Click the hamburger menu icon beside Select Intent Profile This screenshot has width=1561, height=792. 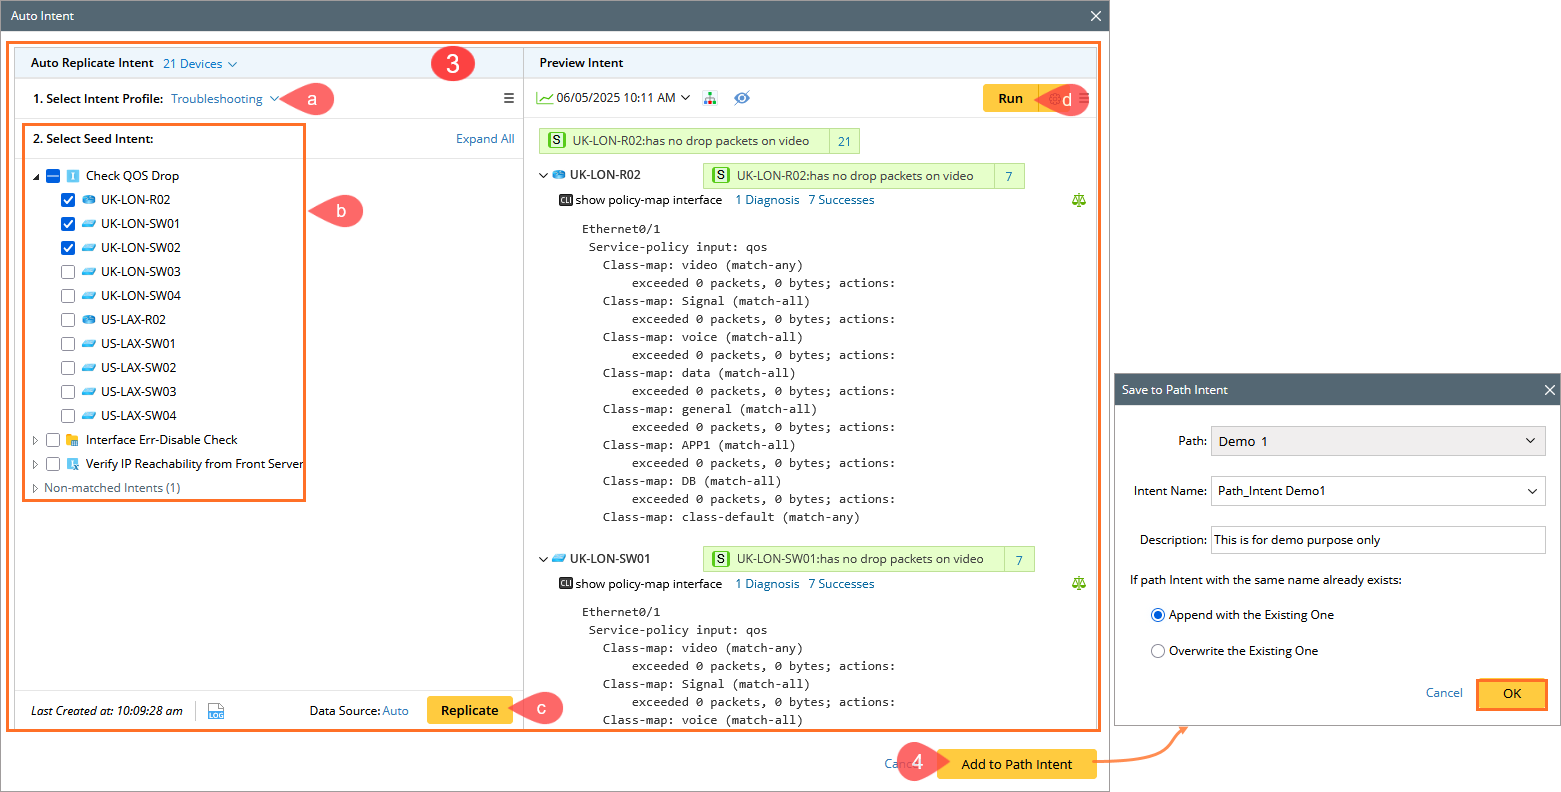(x=509, y=98)
